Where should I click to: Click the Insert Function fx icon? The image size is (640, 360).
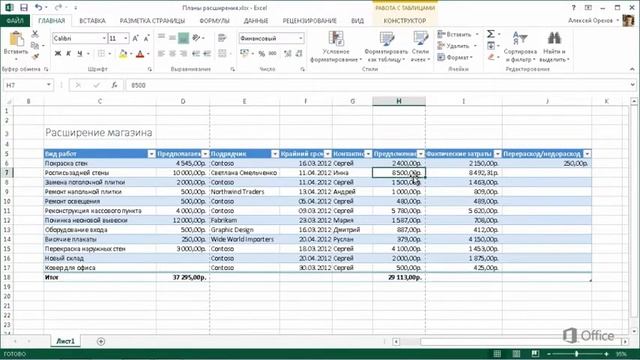(114, 85)
